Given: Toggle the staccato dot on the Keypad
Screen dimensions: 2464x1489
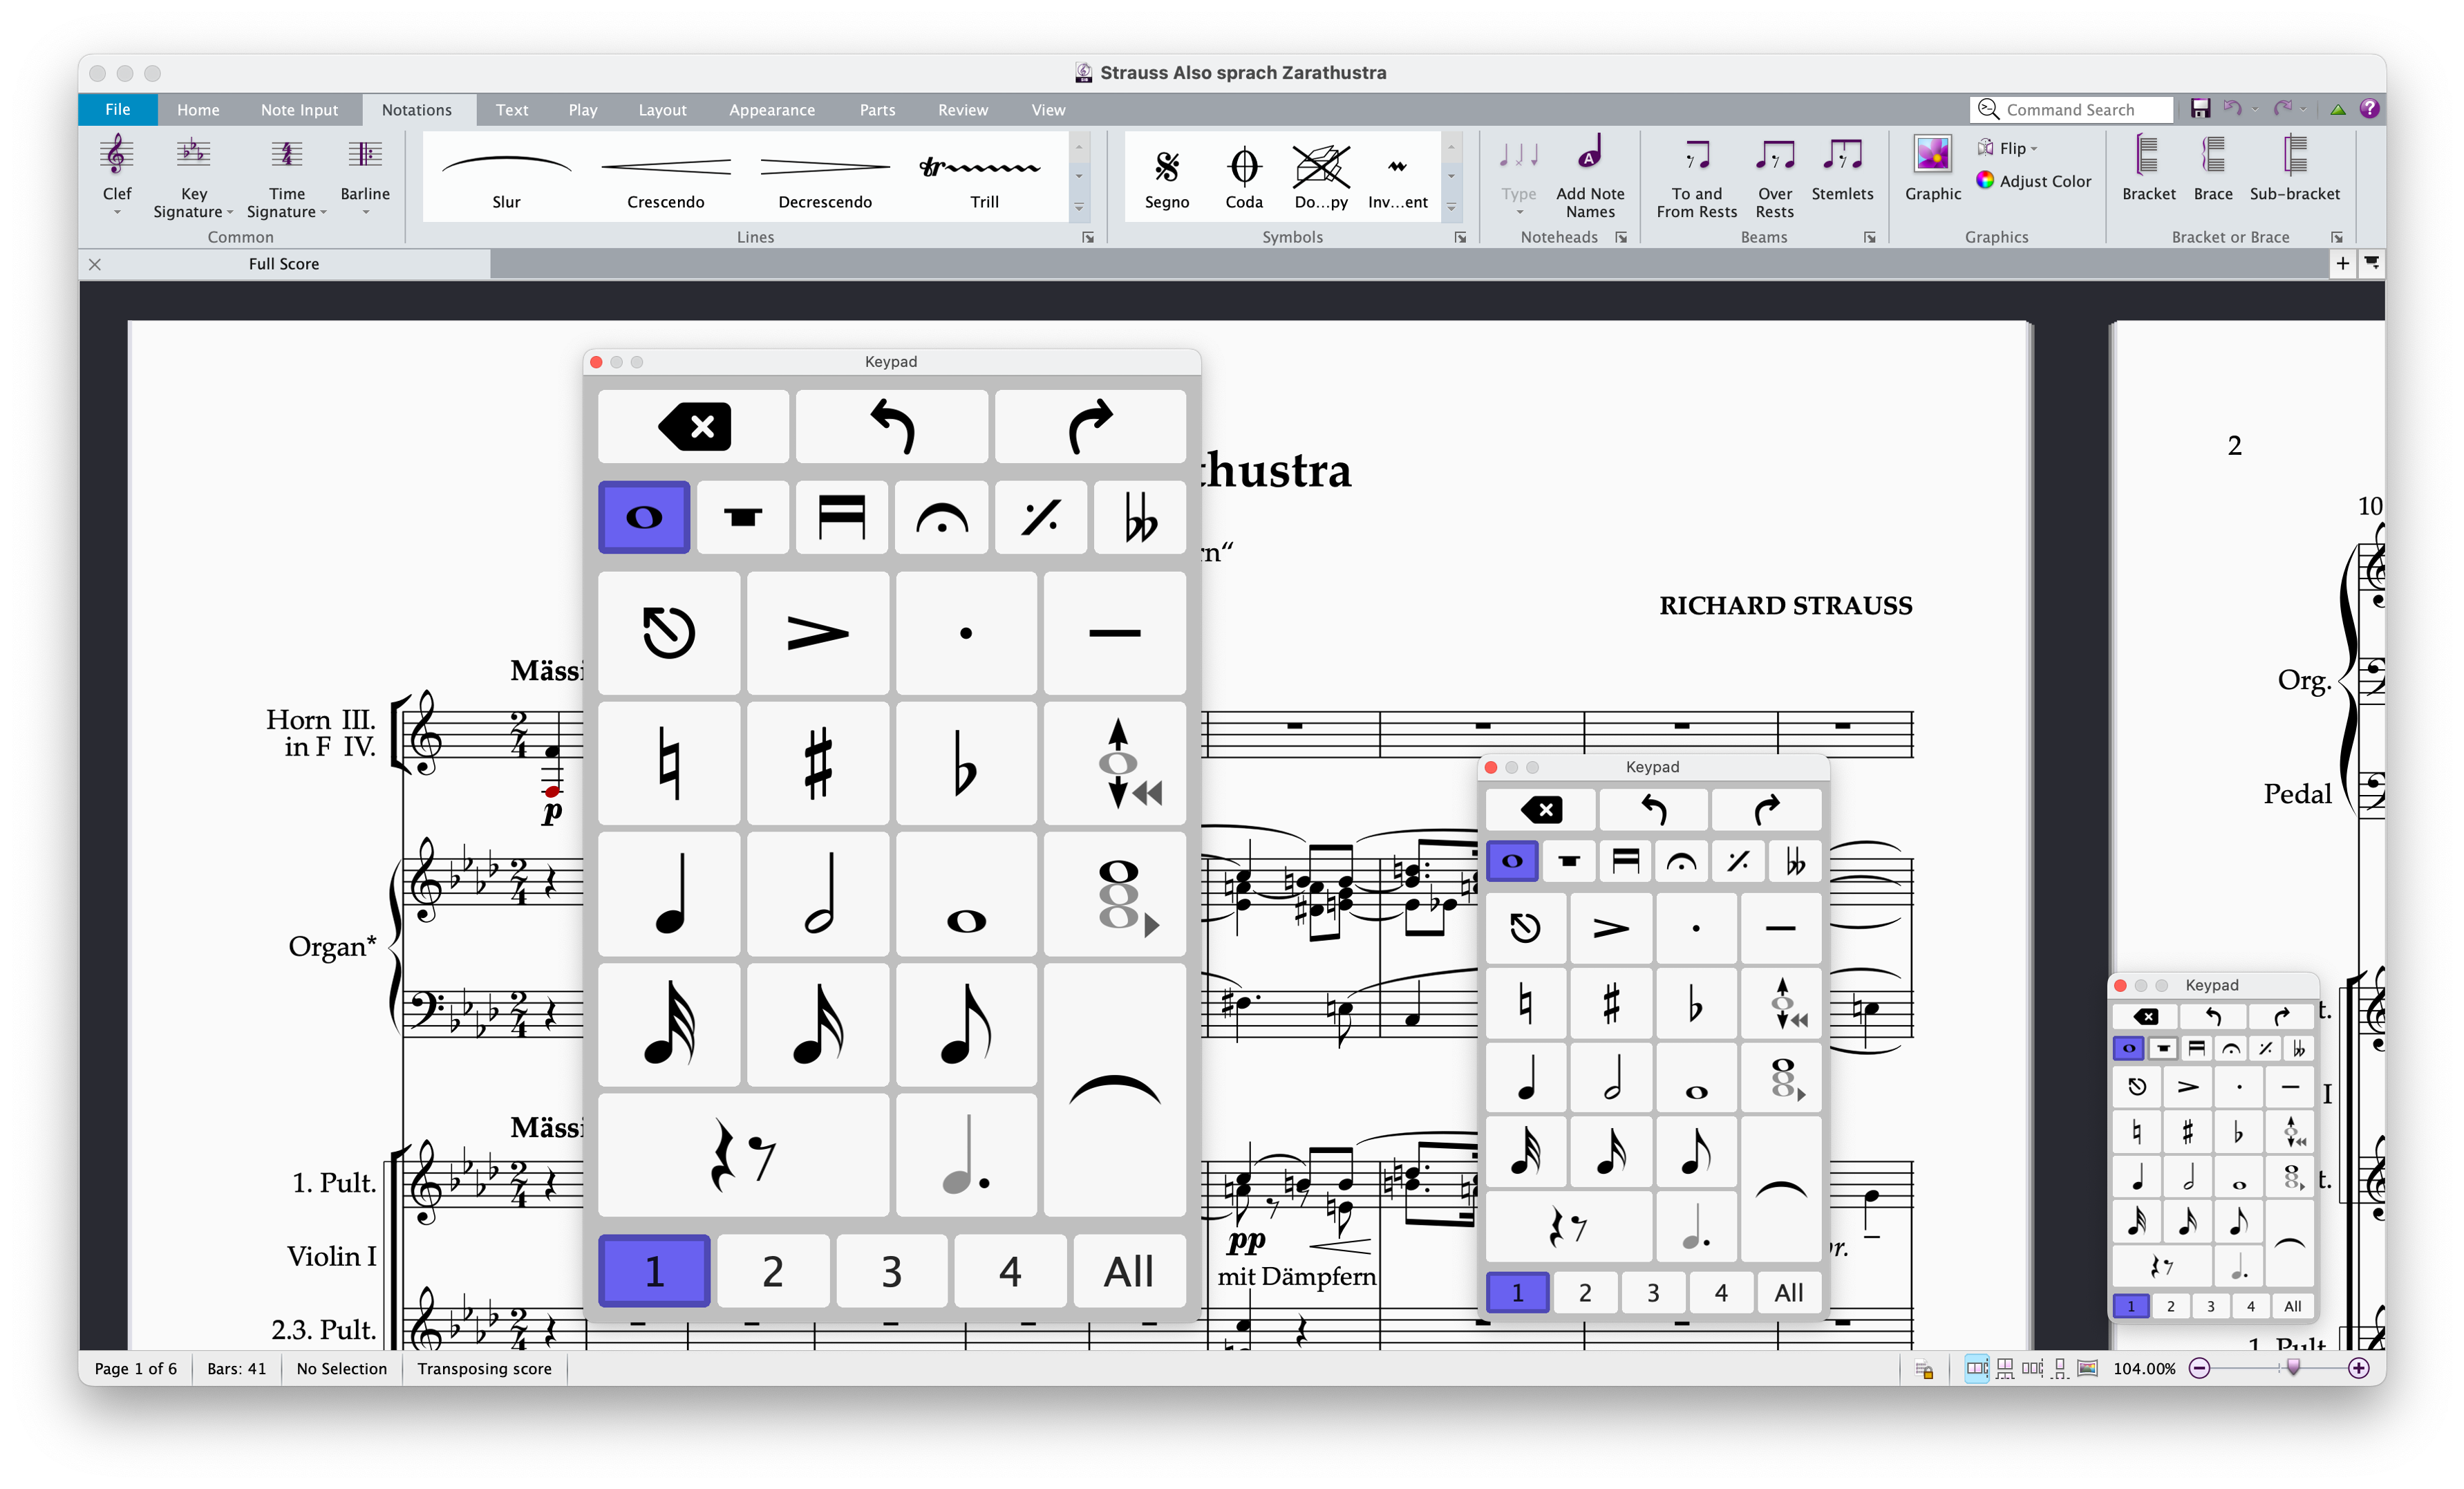Looking at the screenshot, I should (966, 632).
